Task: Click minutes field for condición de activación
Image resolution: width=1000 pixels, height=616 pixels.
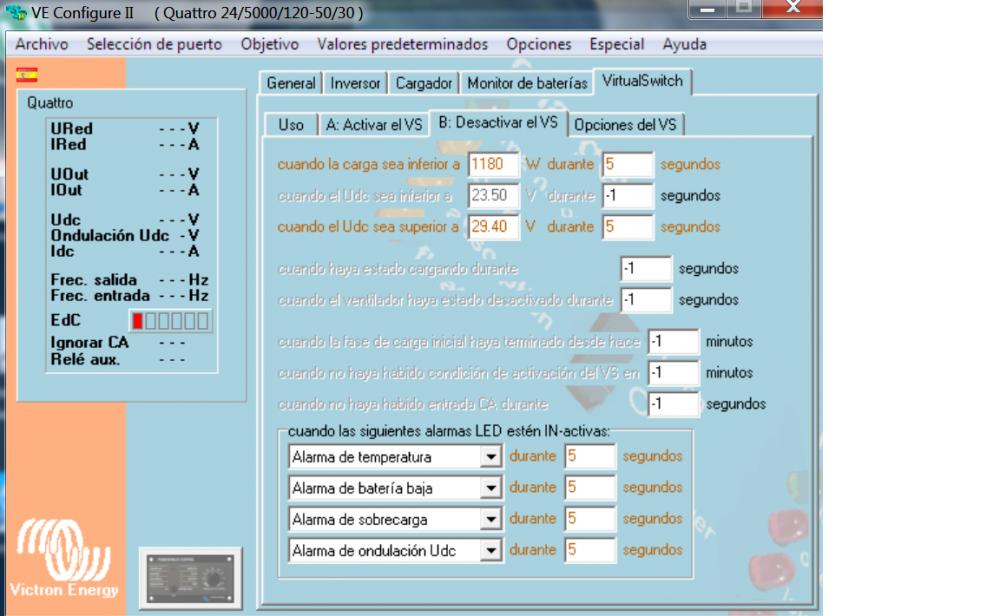Action: pyautogui.click(x=673, y=373)
